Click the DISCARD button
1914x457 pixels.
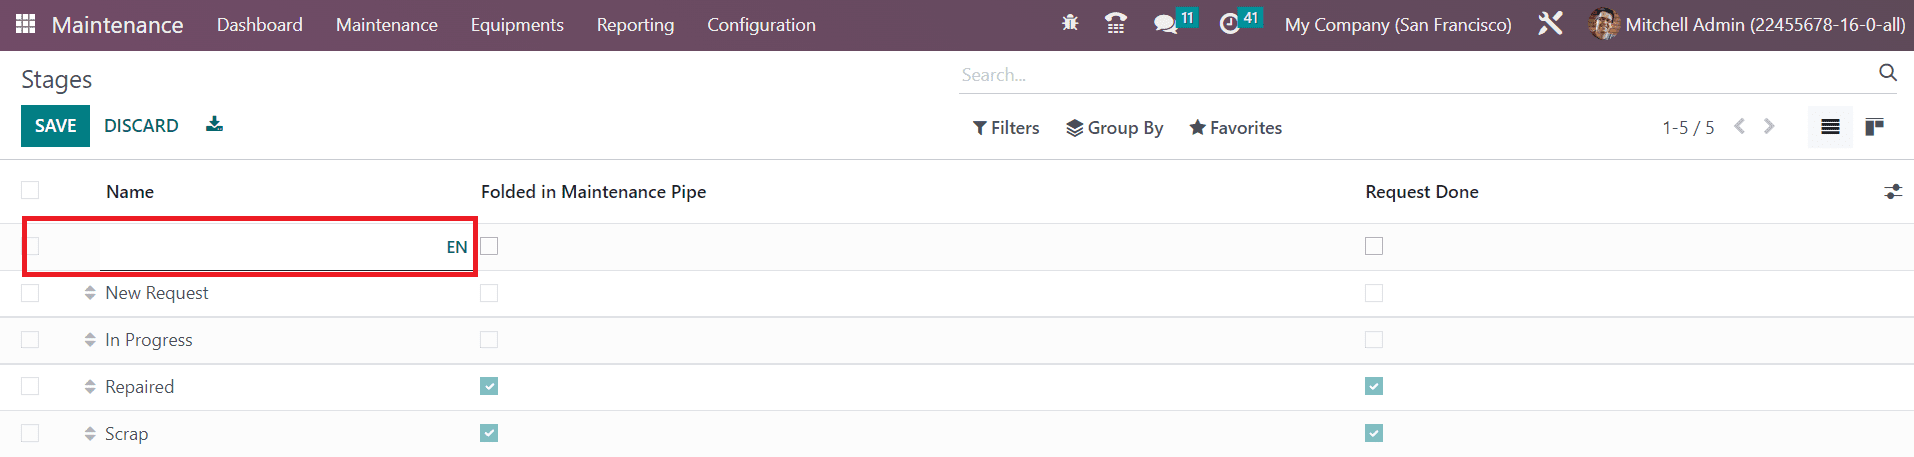[141, 126]
